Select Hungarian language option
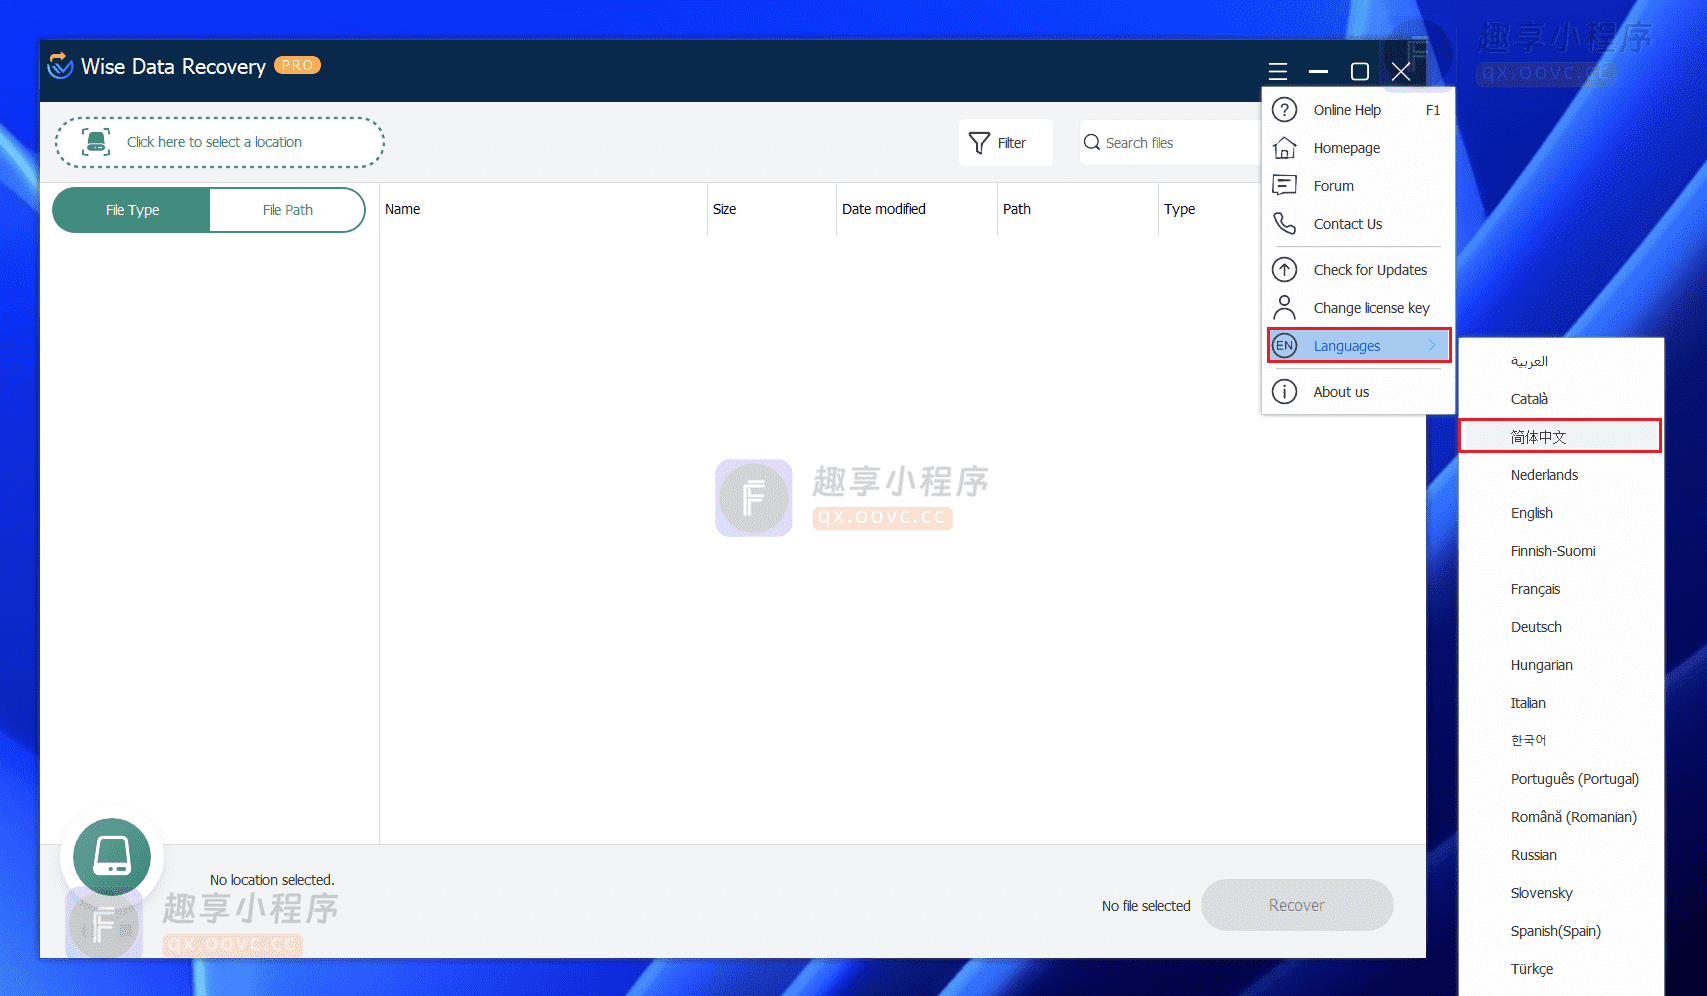 [1561, 665]
